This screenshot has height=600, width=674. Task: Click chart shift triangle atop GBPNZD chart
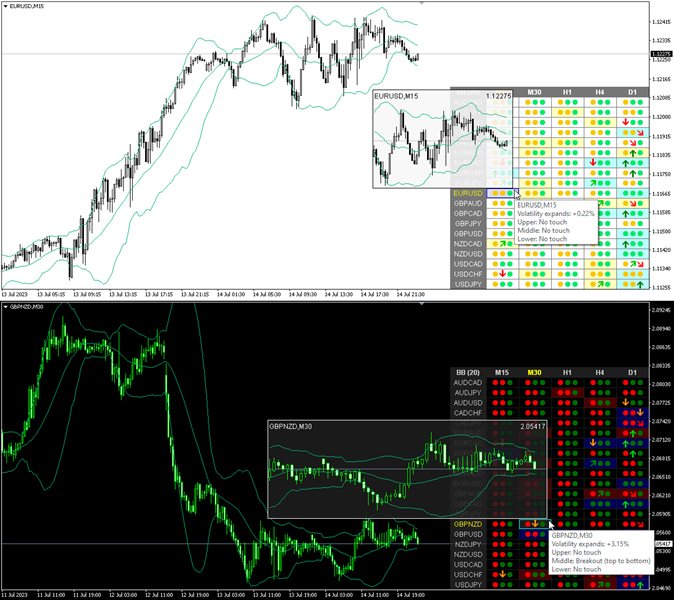pyautogui.click(x=422, y=303)
